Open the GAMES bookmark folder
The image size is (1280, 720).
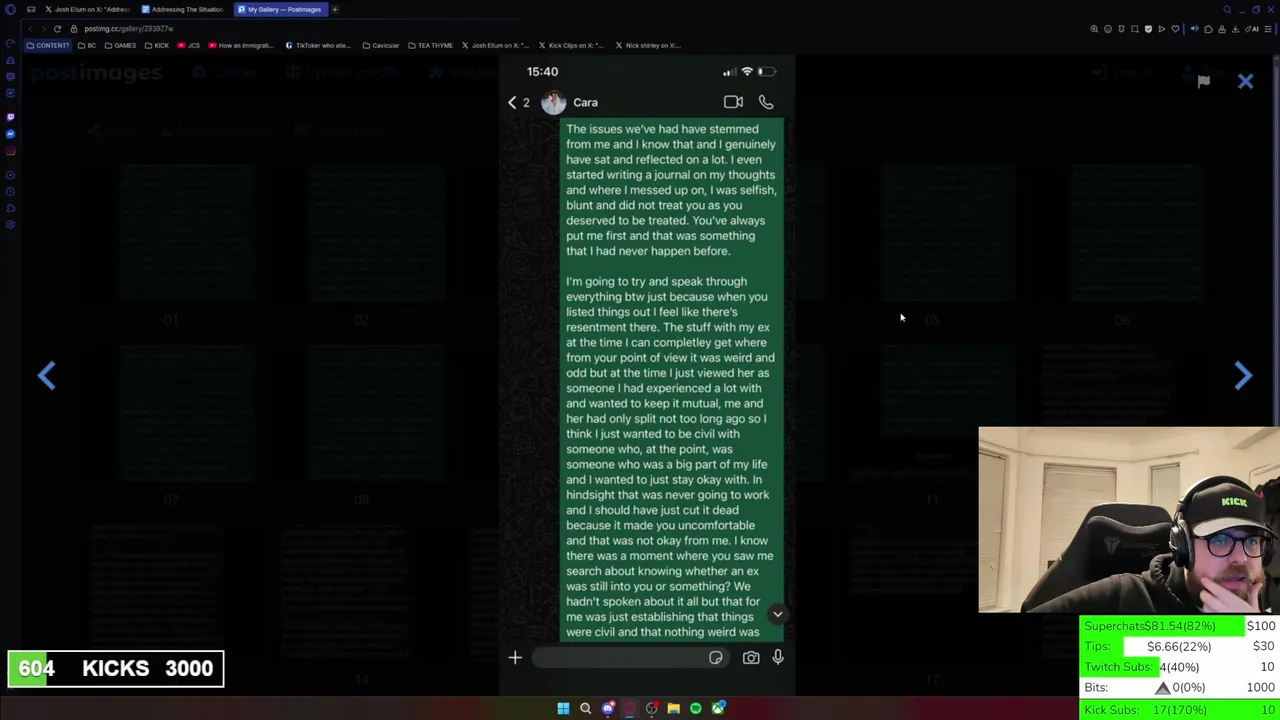tap(120, 45)
